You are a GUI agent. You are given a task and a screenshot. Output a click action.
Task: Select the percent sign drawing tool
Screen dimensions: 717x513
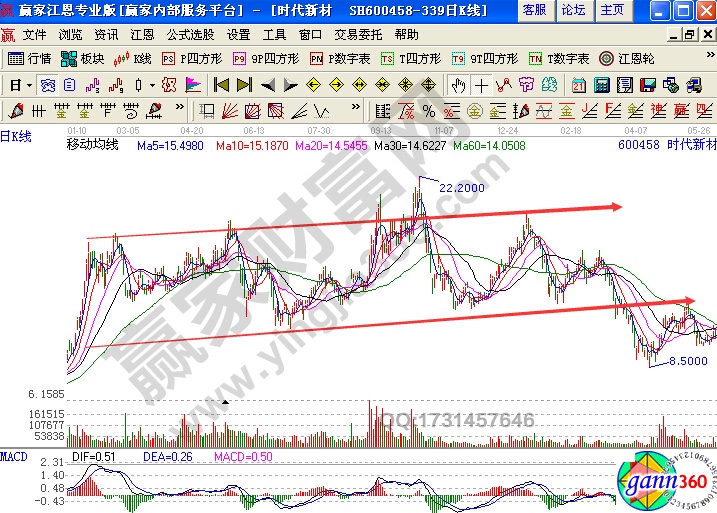coord(427,110)
